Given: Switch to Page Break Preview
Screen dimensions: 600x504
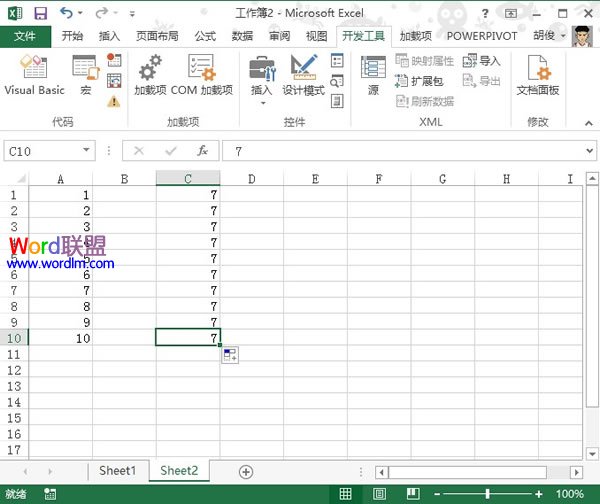Looking at the screenshot, I should [413, 494].
